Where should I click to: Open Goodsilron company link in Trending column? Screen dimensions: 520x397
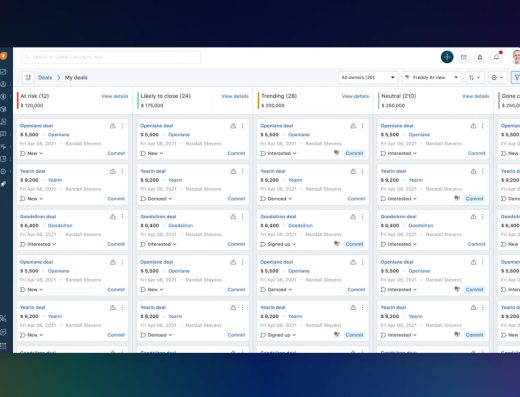coord(300,226)
